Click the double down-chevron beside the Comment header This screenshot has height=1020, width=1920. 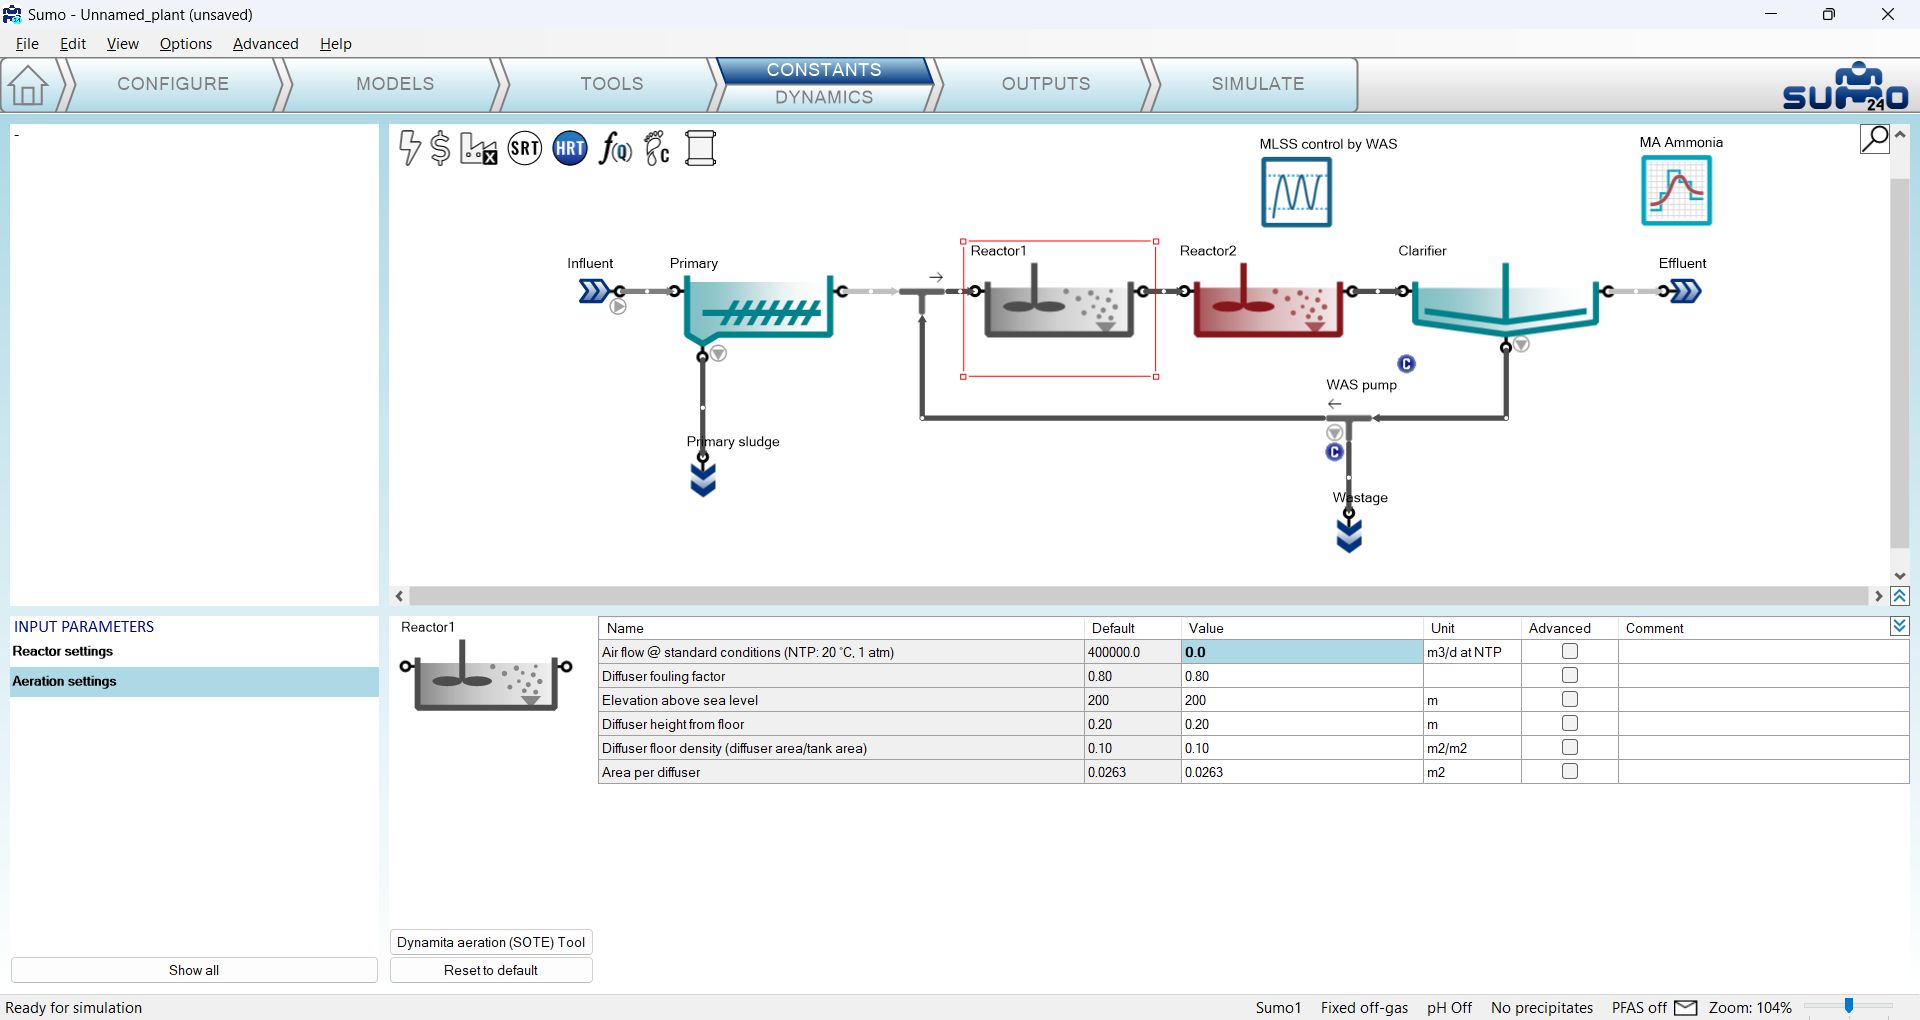coord(1900,626)
